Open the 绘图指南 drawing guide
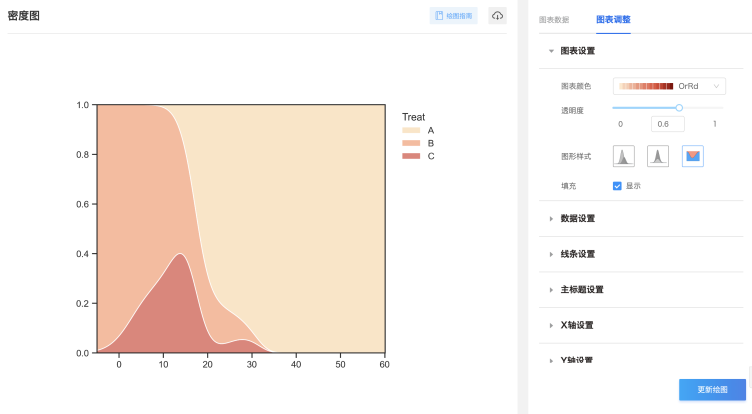 454,15
